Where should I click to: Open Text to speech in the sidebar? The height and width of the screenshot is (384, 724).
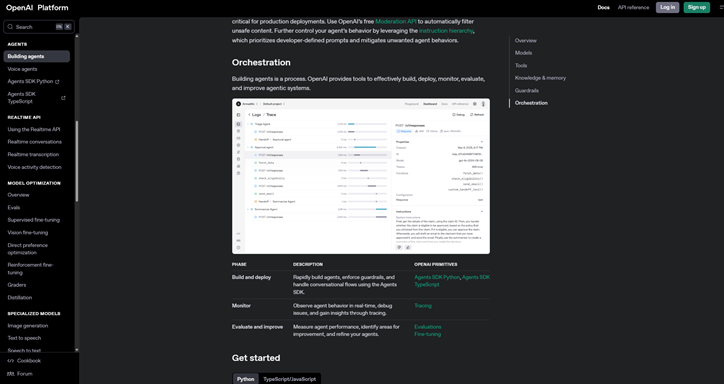tap(24, 338)
